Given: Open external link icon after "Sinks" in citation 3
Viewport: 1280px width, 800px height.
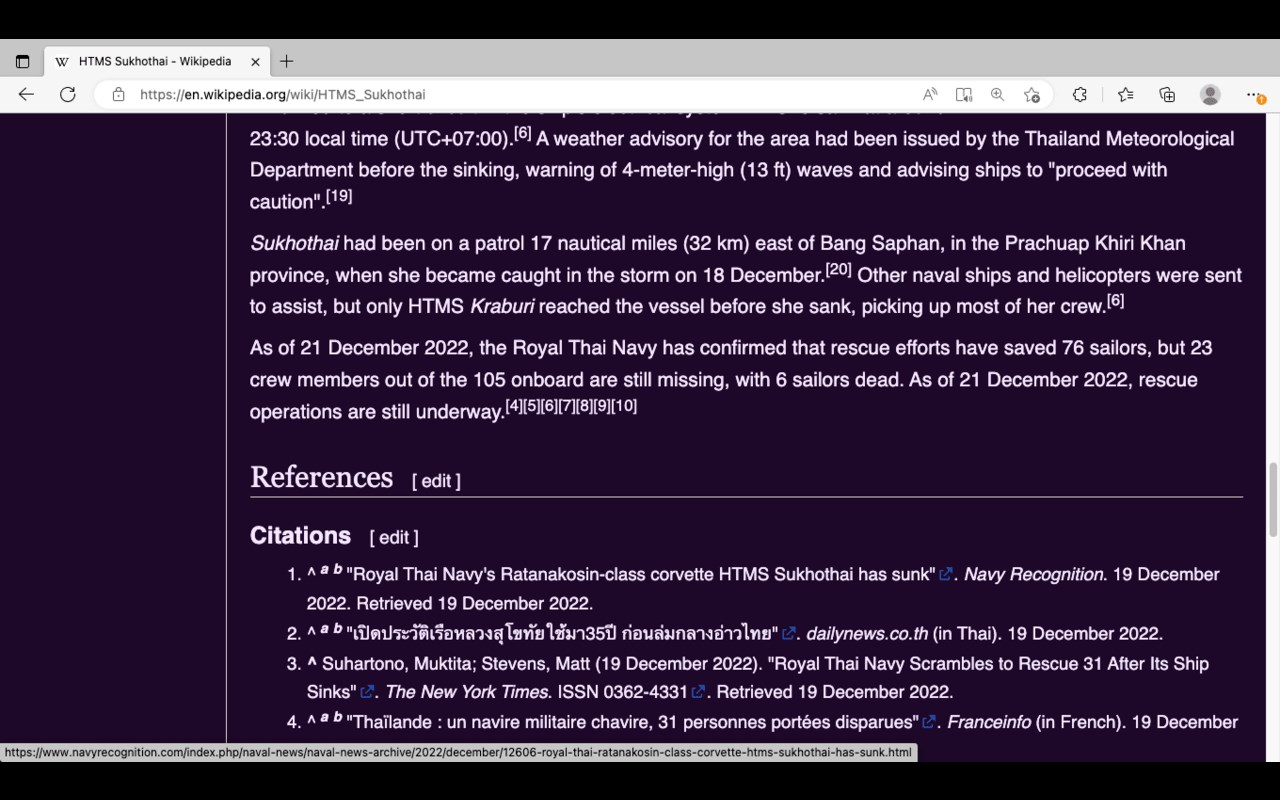Looking at the screenshot, I should pyautogui.click(x=368, y=692).
